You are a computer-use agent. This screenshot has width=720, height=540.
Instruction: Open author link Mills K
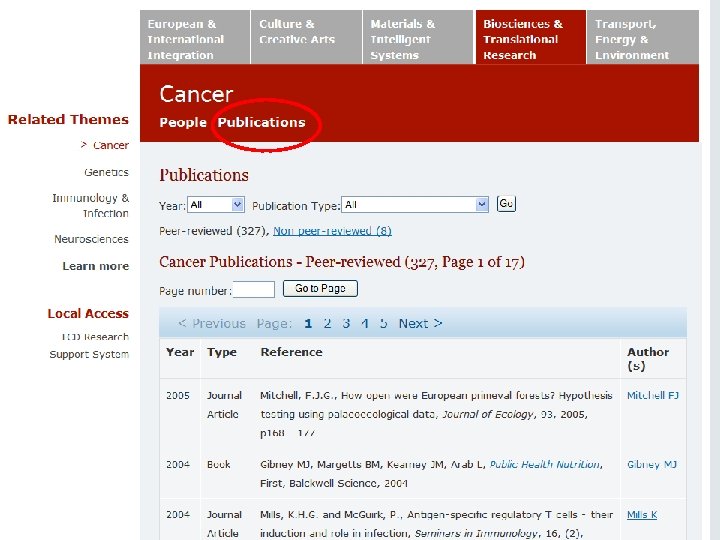coord(642,515)
